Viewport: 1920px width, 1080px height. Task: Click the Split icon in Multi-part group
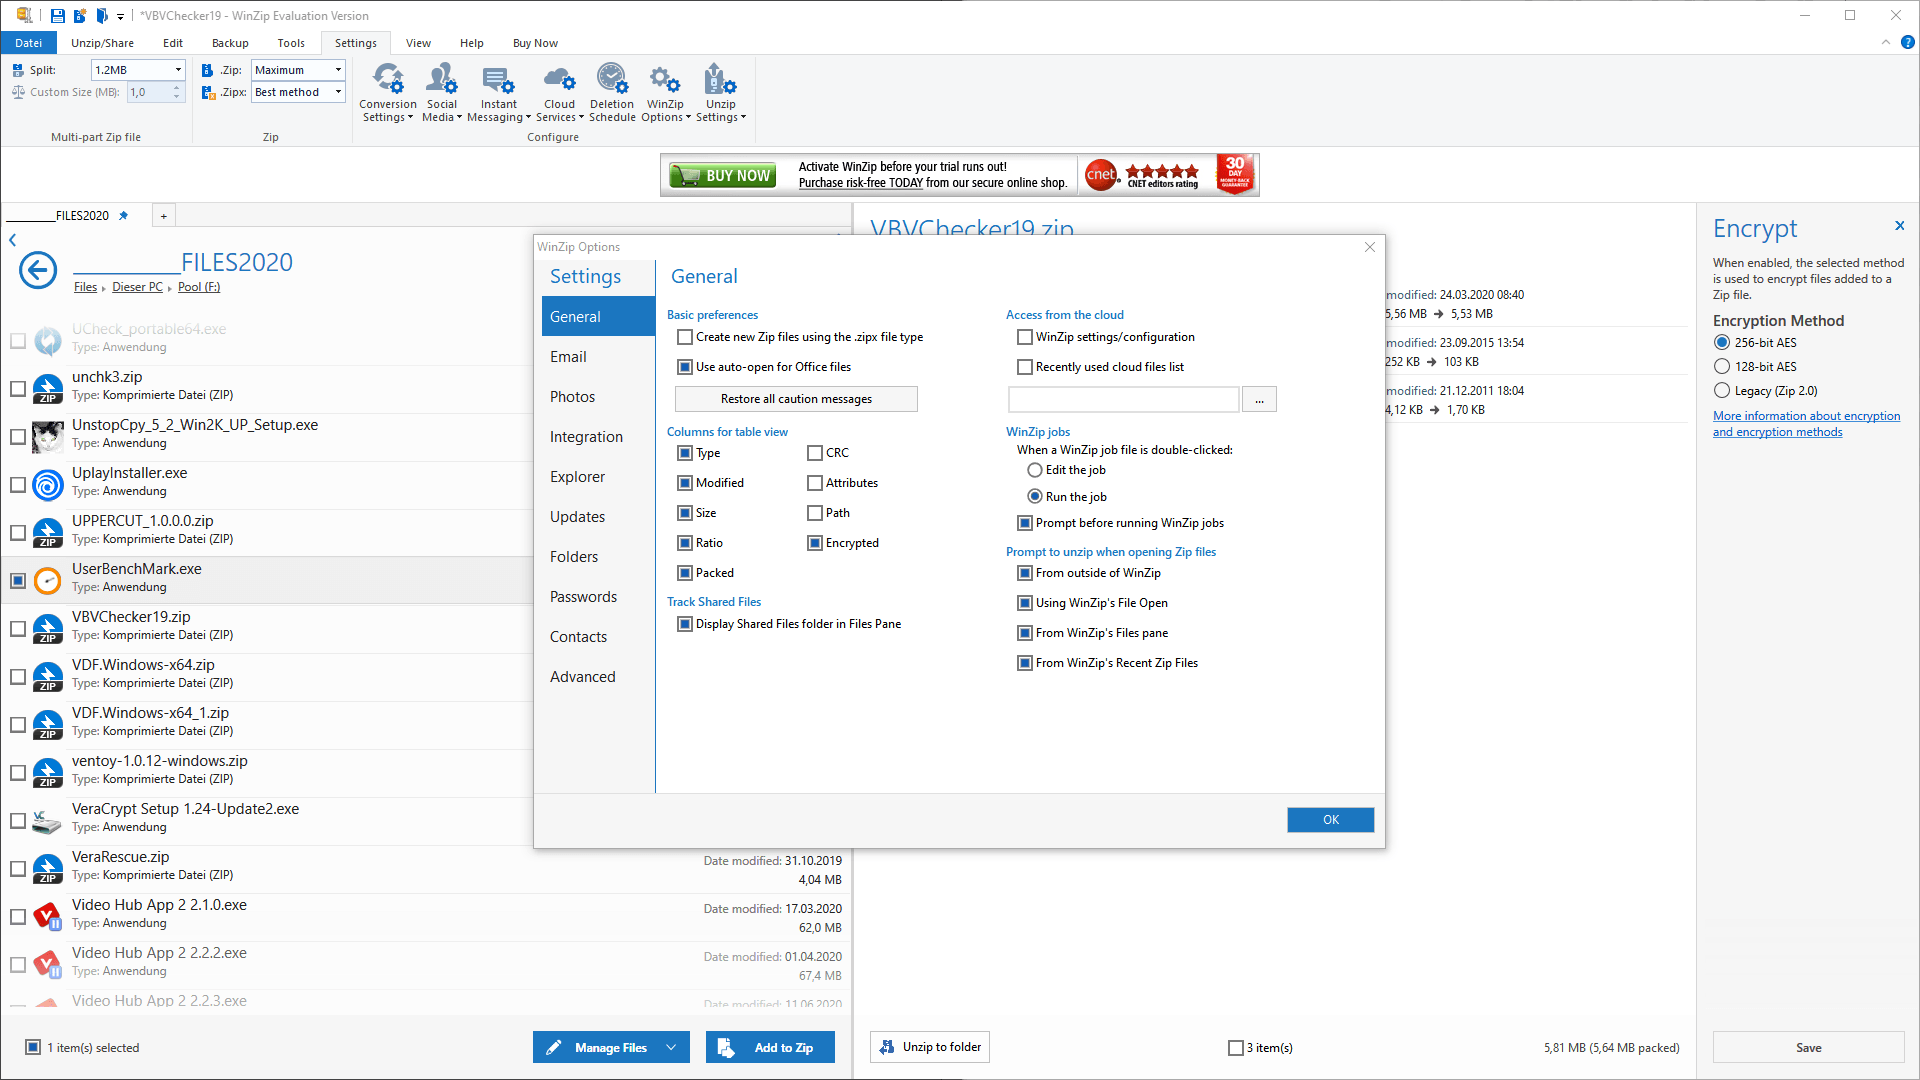point(18,70)
